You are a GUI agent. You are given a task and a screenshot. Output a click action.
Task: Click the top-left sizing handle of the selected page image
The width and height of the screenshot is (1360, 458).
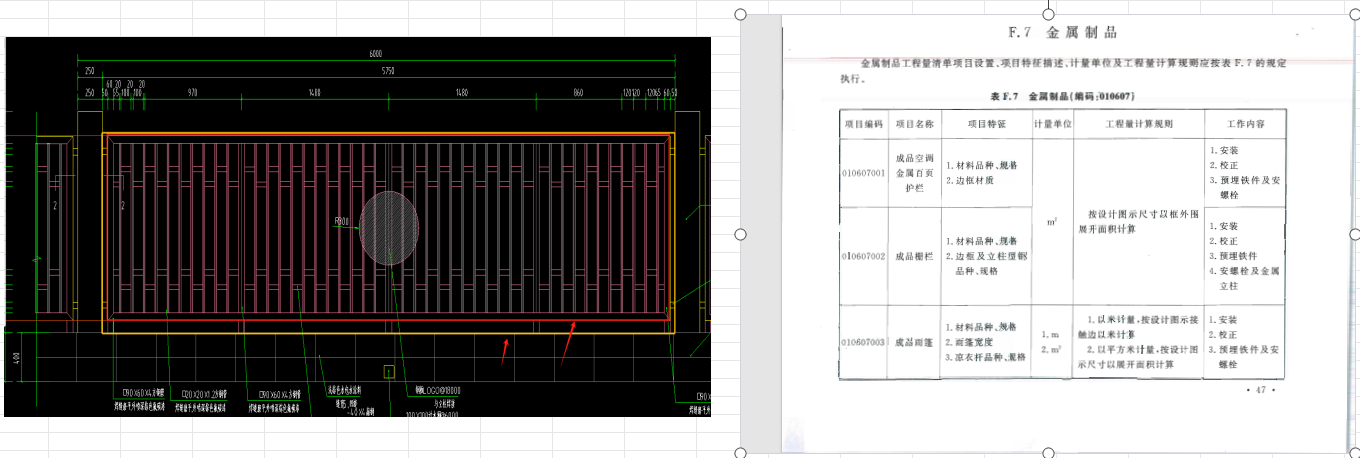point(741,14)
